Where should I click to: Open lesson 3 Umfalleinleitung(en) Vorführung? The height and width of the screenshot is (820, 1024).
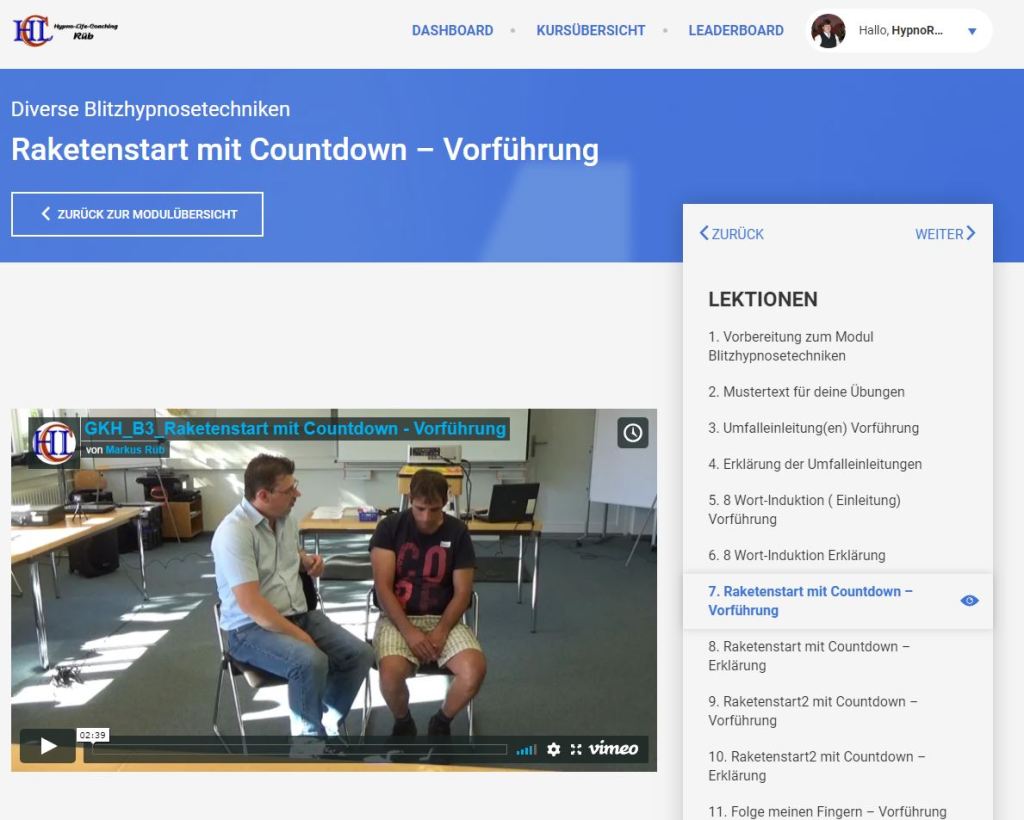(813, 428)
